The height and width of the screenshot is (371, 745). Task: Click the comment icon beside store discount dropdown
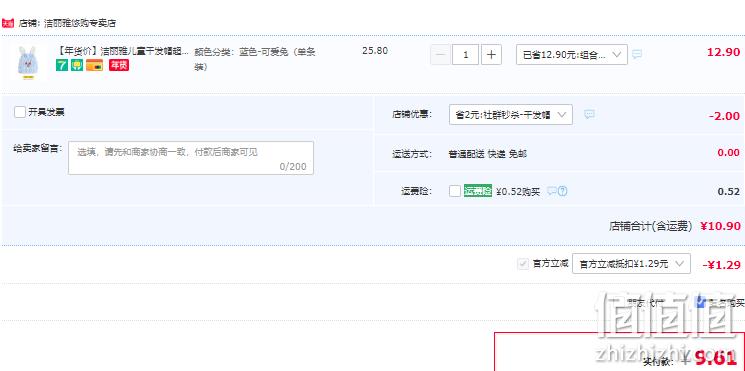click(589, 114)
